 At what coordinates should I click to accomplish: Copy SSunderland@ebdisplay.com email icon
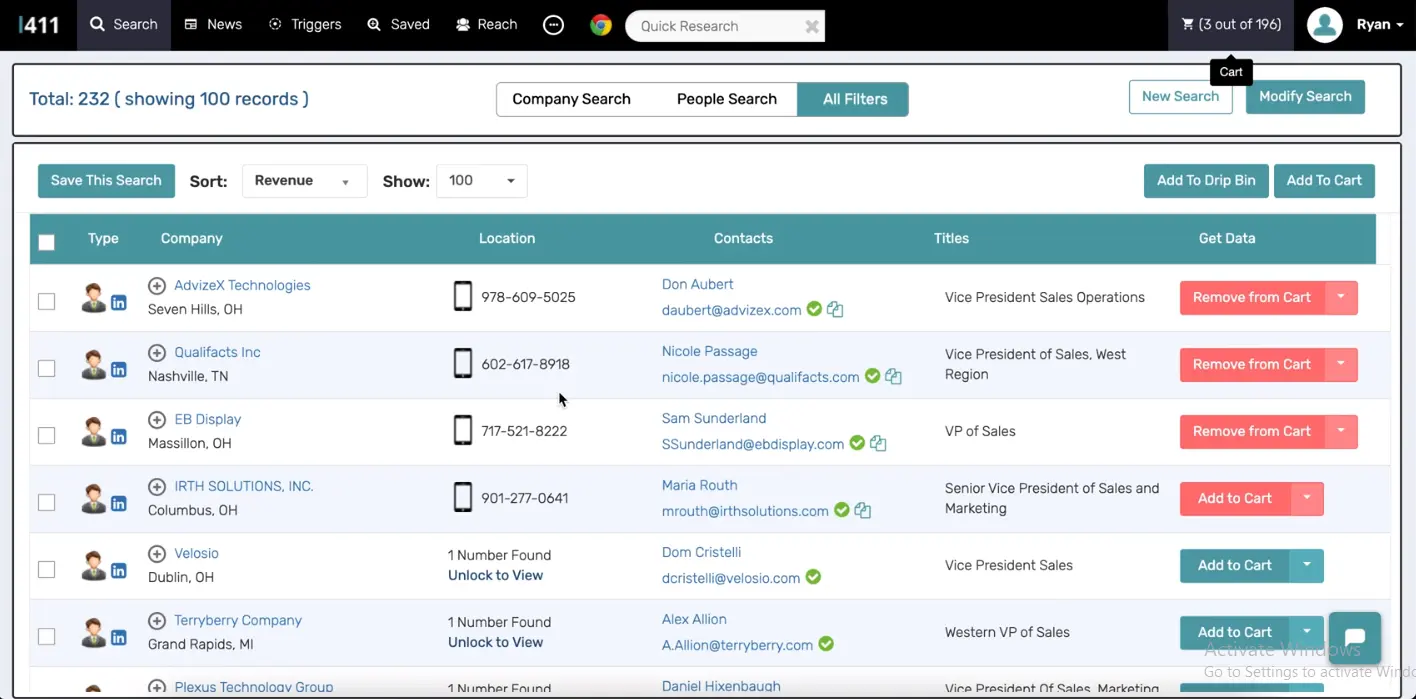click(878, 444)
